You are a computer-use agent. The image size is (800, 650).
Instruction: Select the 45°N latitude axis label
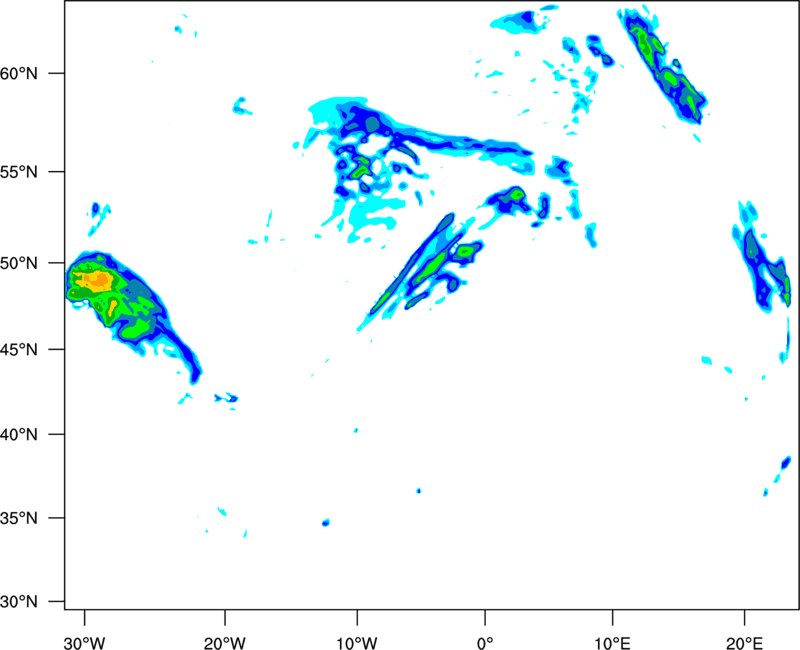click(19, 350)
